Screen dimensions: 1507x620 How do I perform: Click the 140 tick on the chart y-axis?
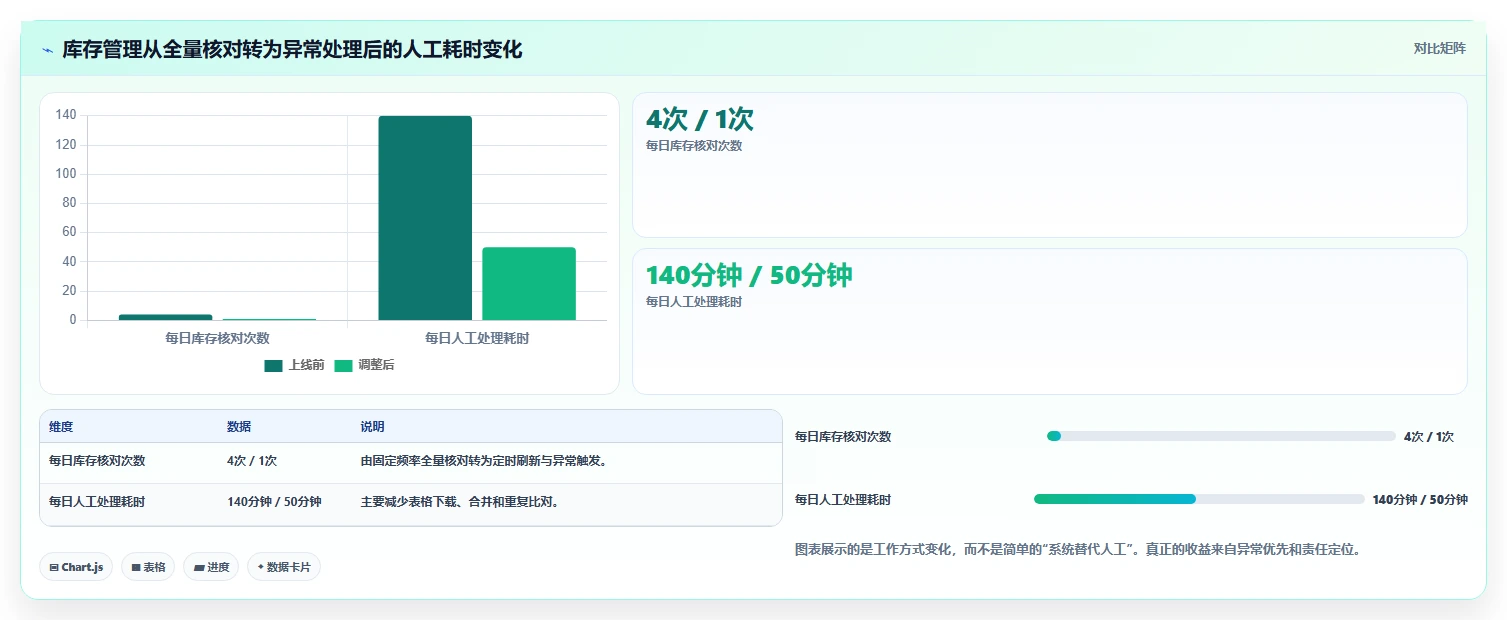click(66, 115)
